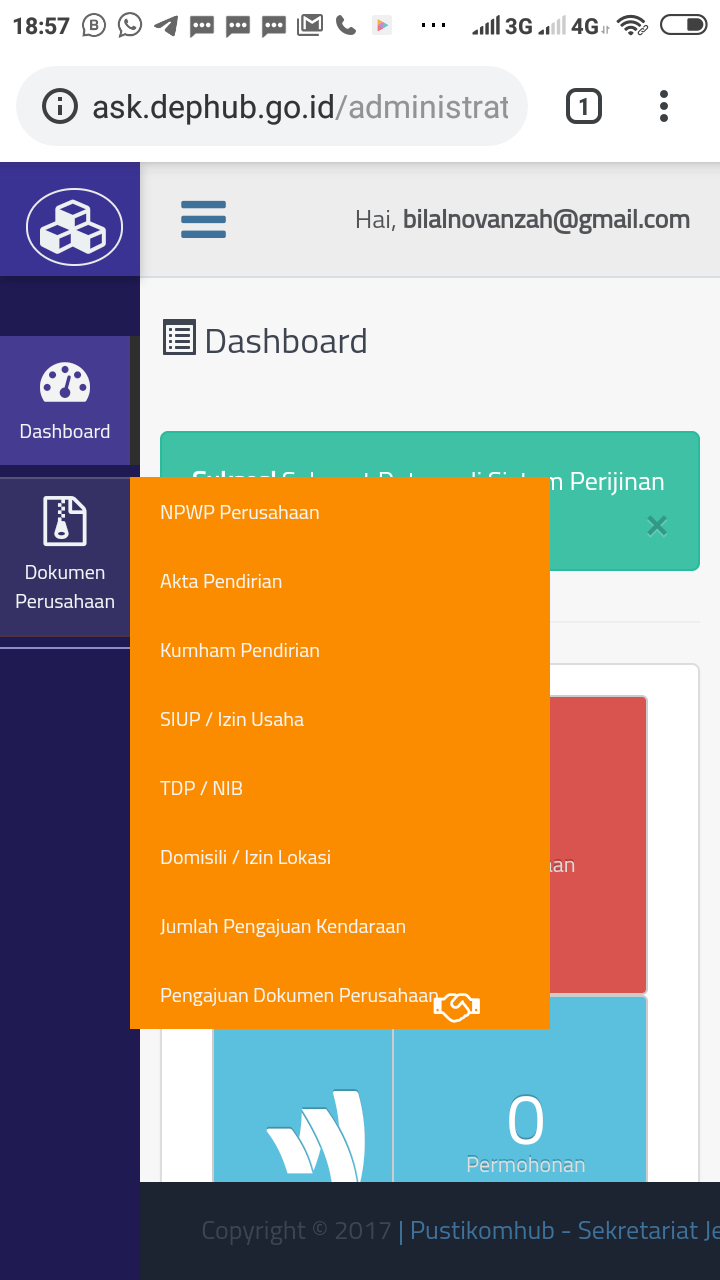
Task: Click the address bar URL field
Action: click(300, 106)
